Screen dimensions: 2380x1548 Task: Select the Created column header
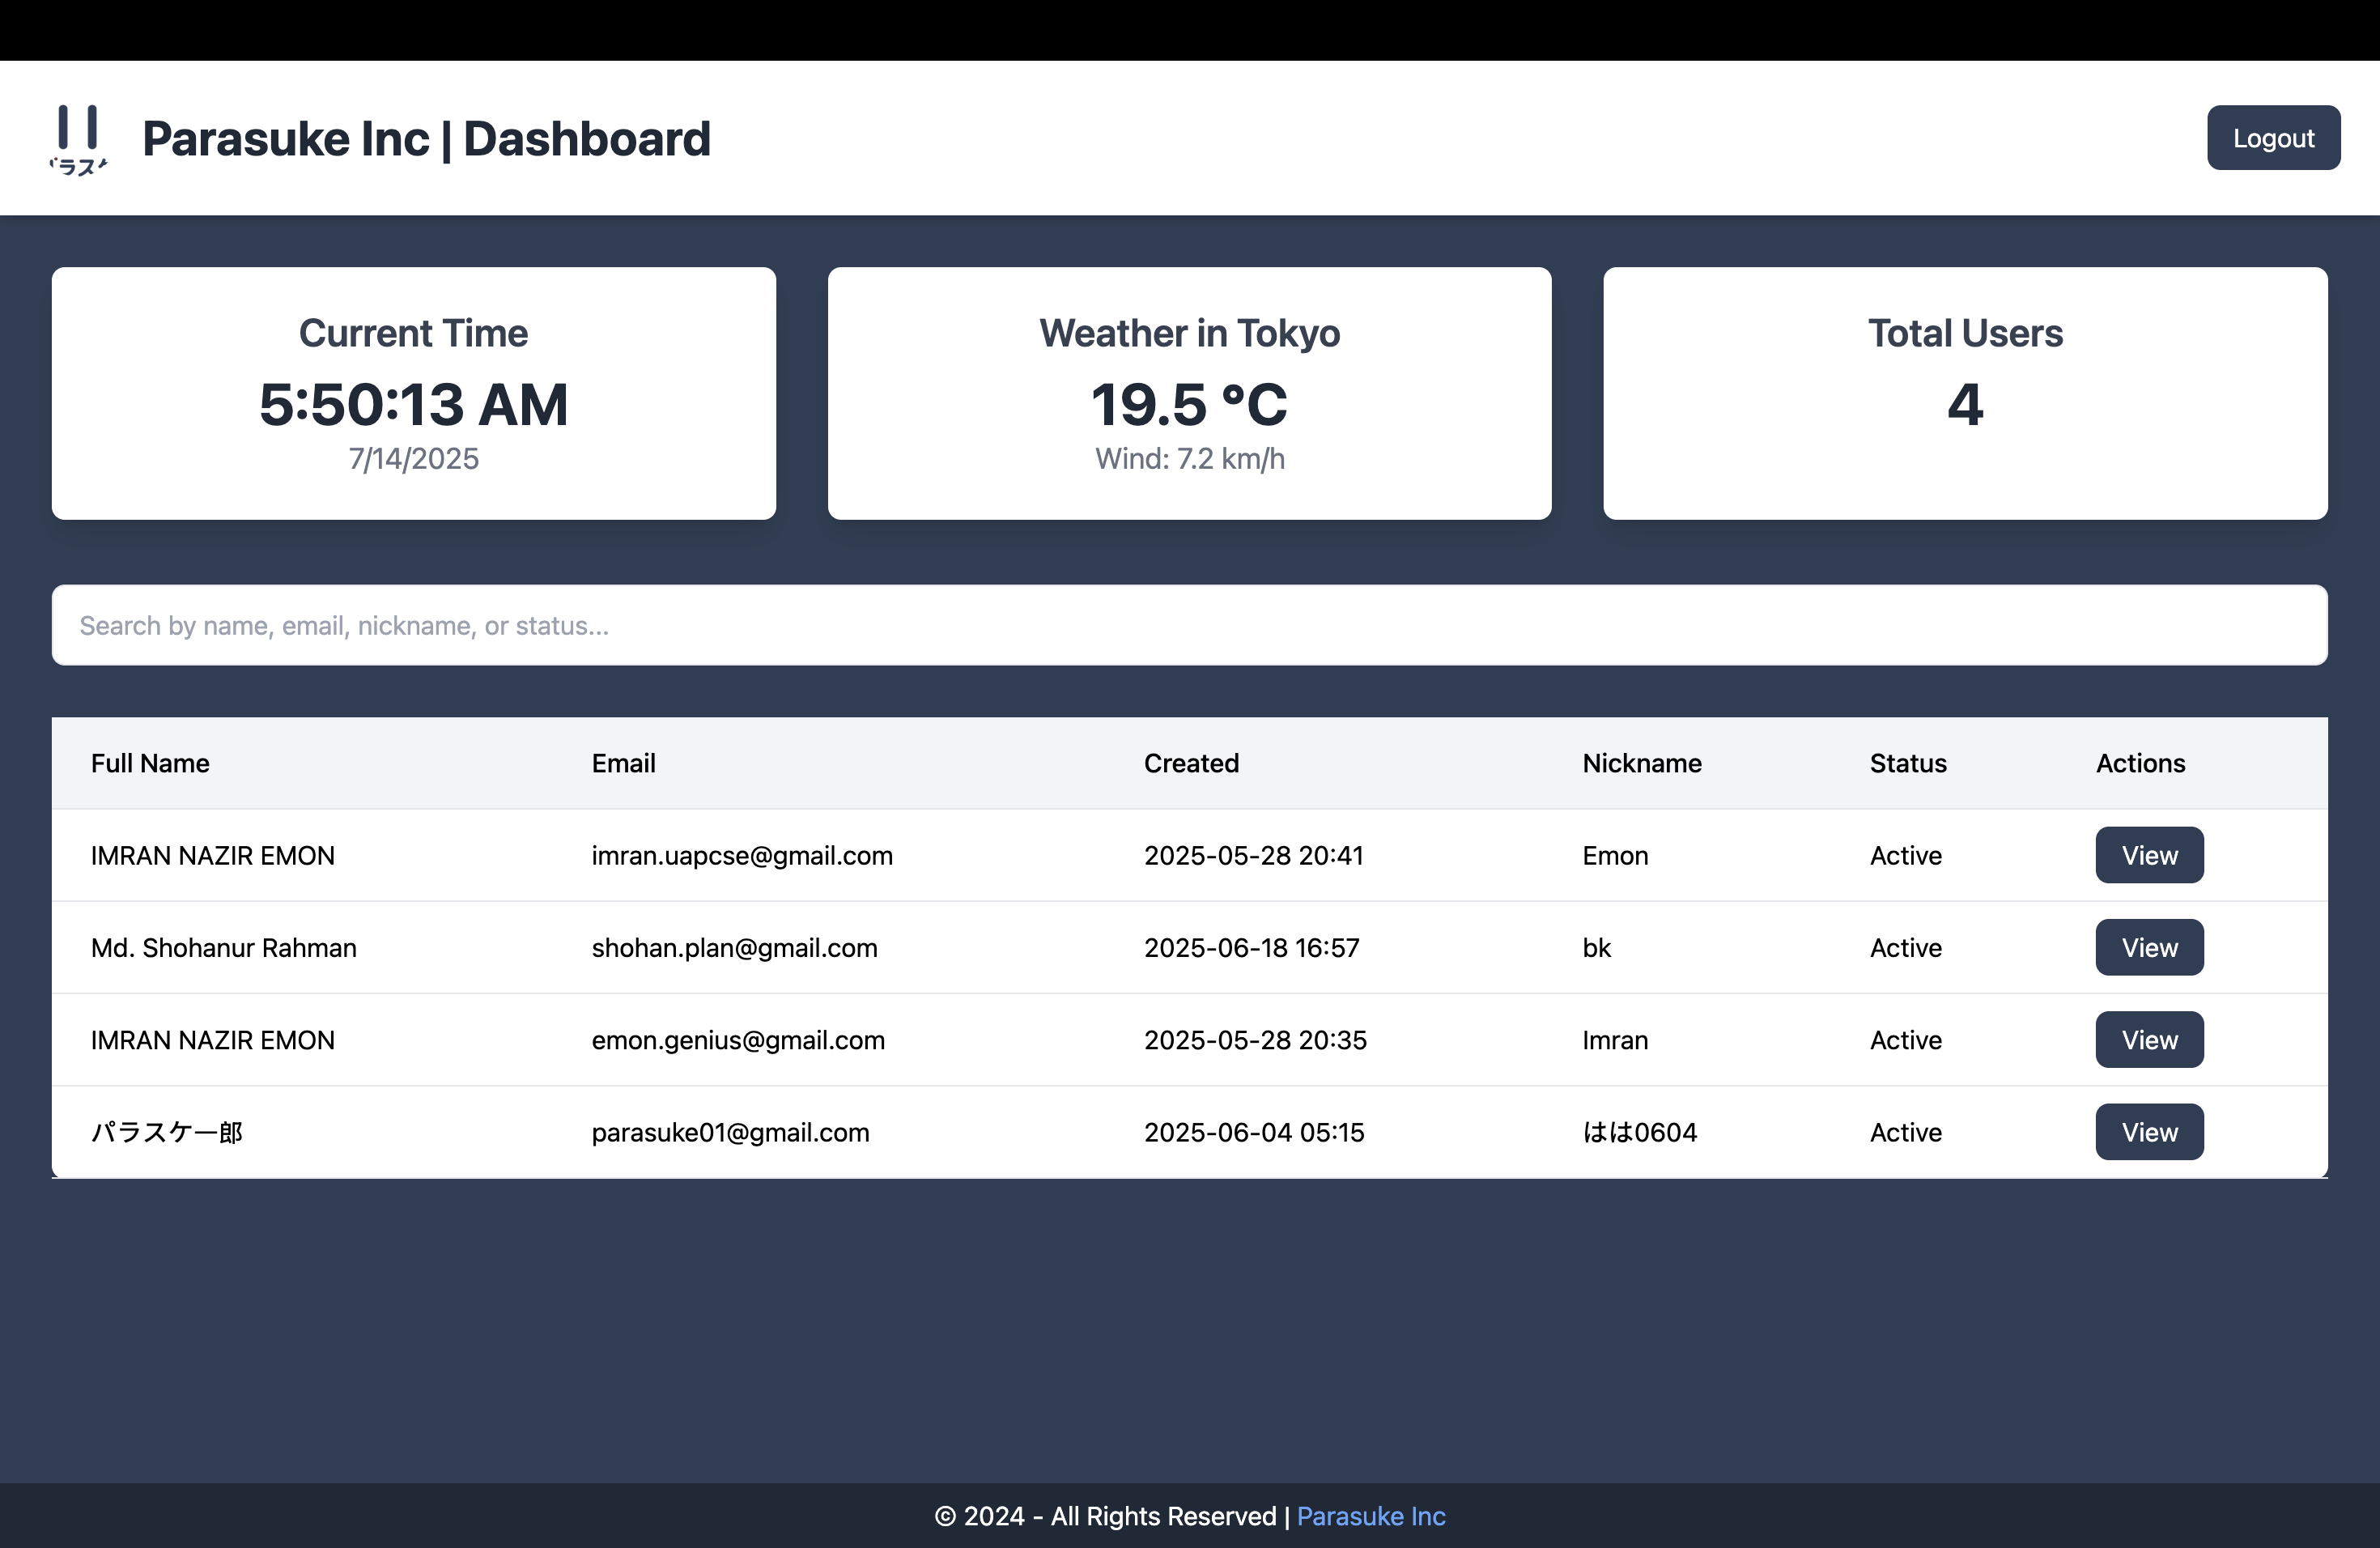pyautogui.click(x=1191, y=763)
